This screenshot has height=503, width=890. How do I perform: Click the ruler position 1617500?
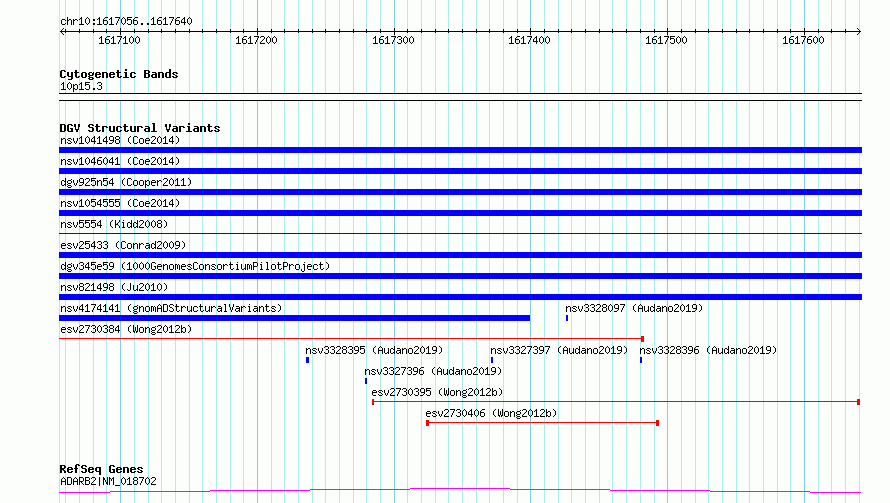point(666,40)
